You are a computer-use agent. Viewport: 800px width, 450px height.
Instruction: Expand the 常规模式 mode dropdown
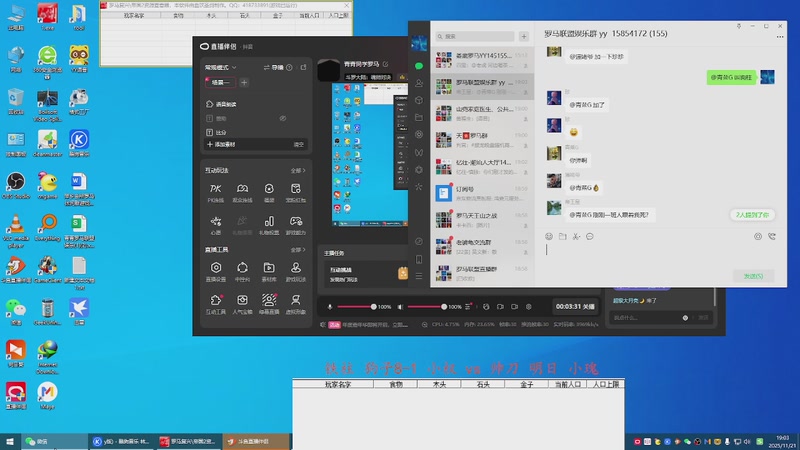(x=221, y=67)
